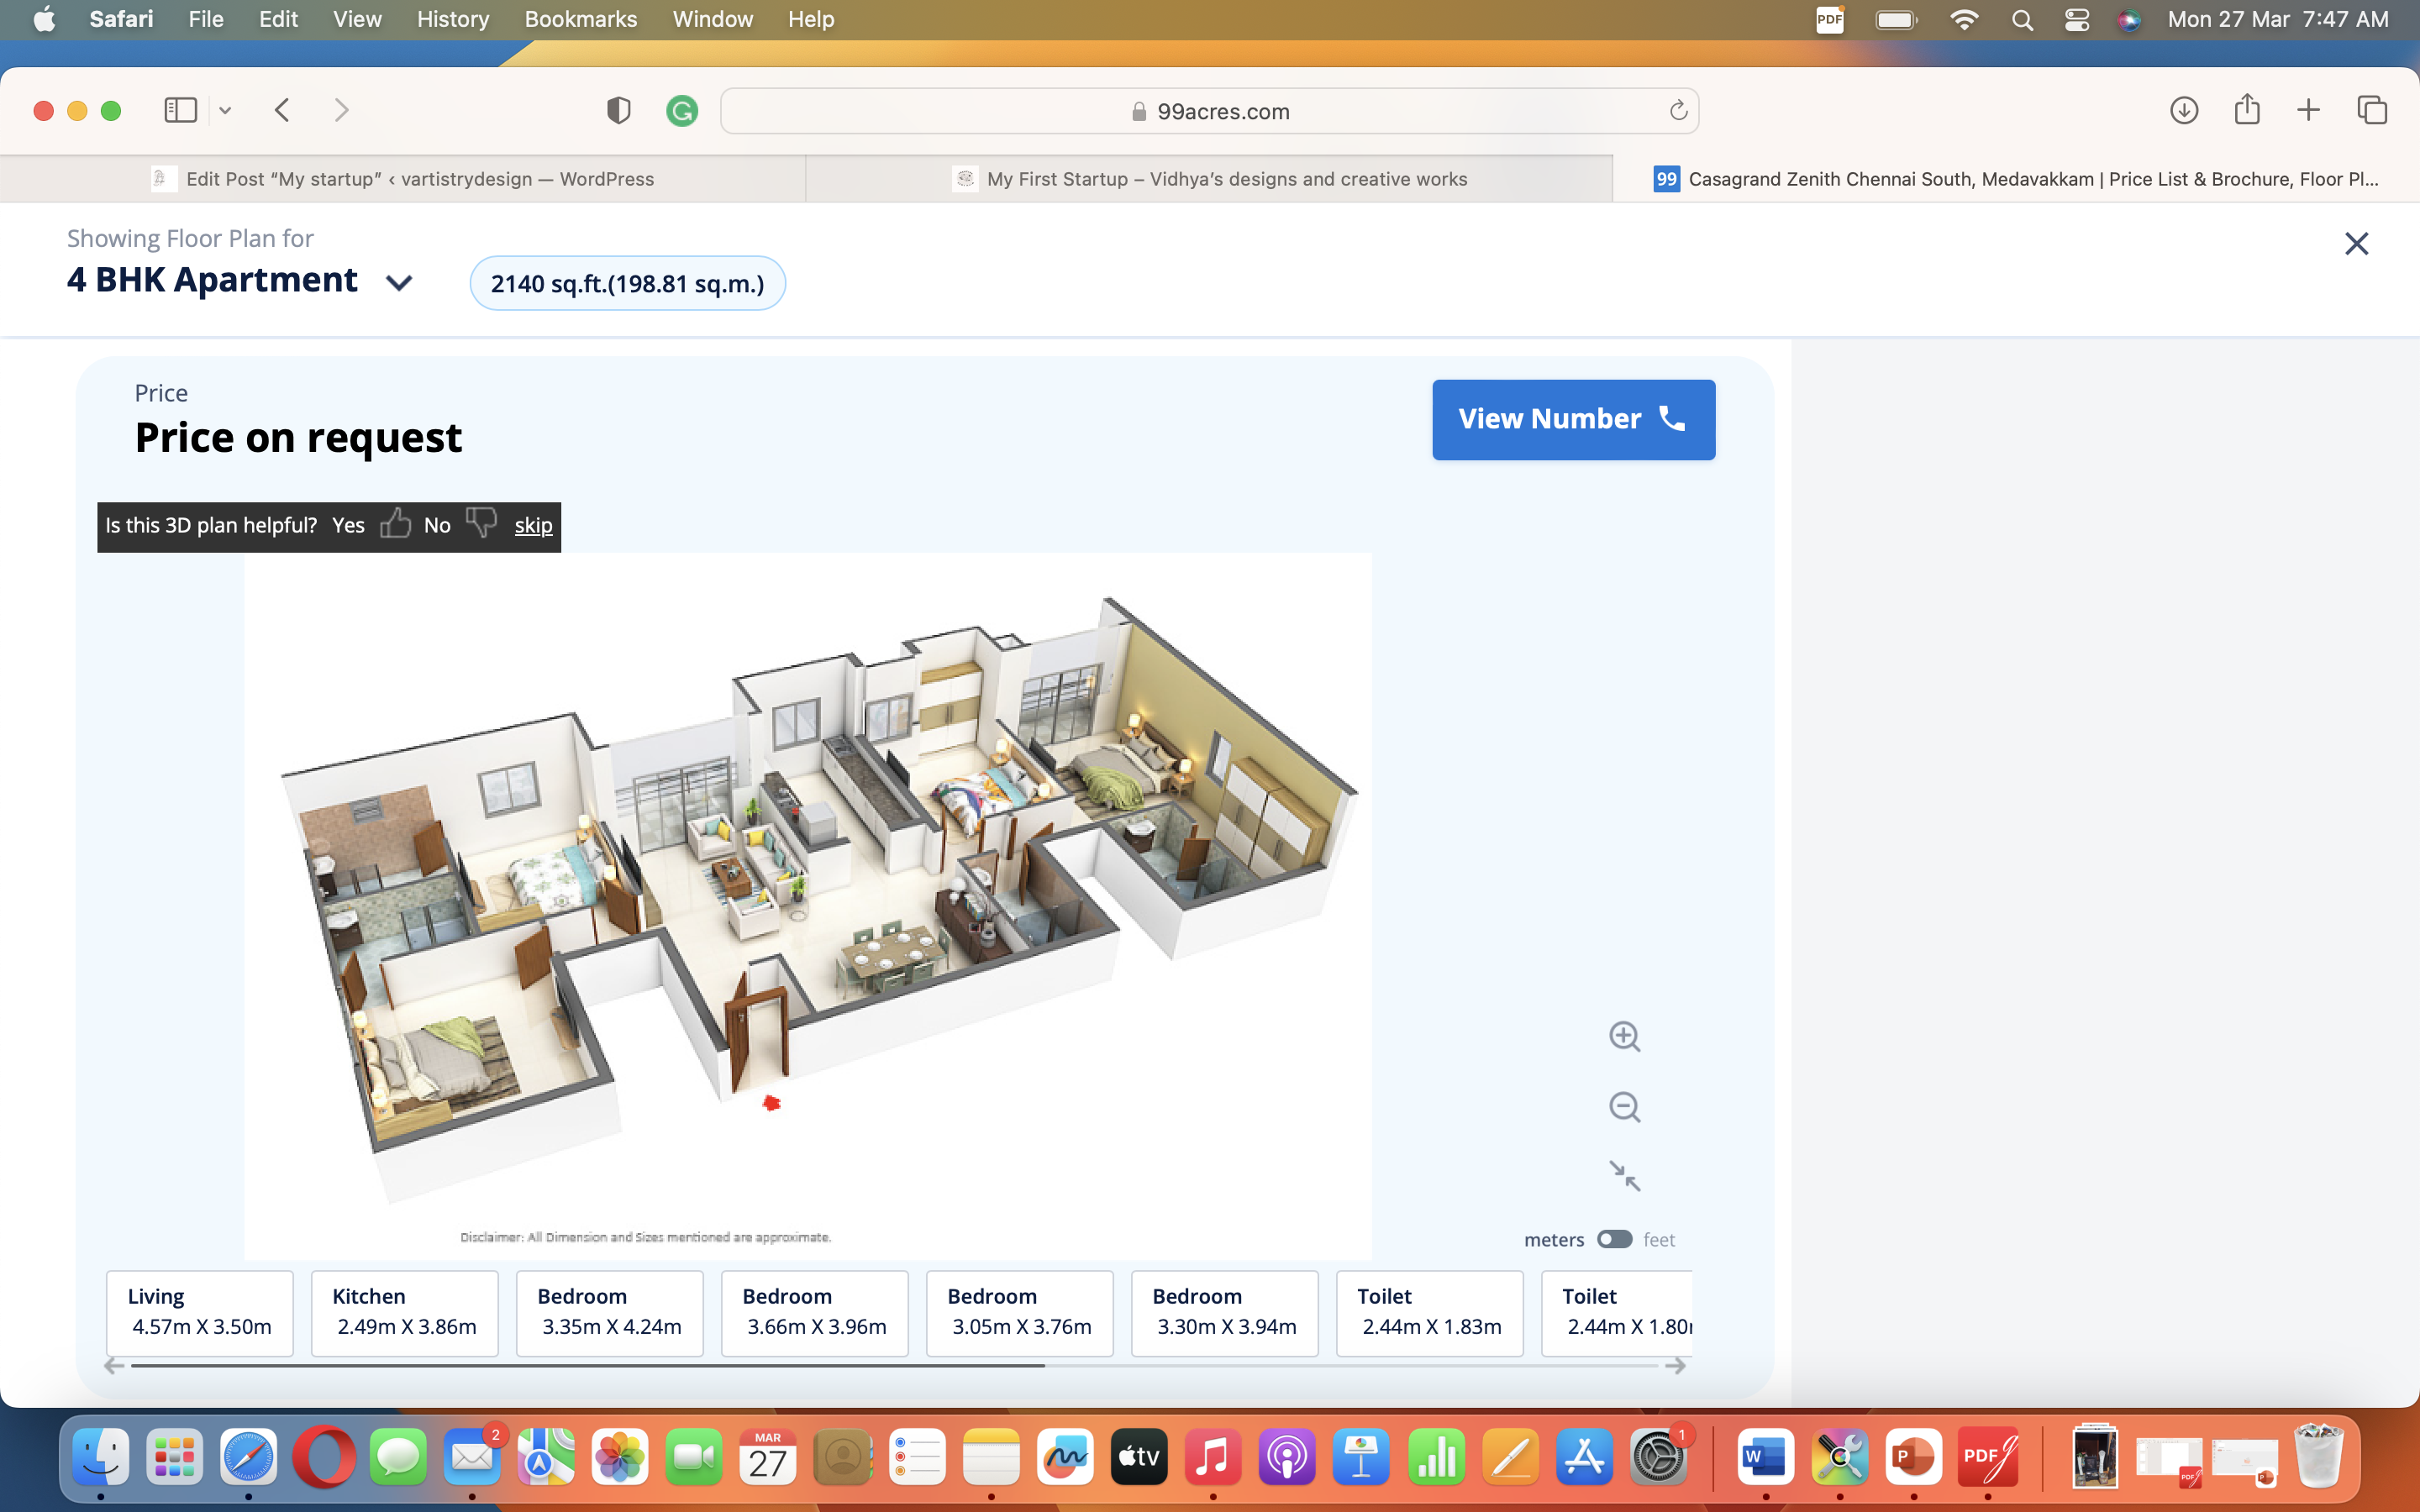This screenshot has height=1512, width=2420.
Task: Toggle units between meters and feet
Action: [1613, 1239]
